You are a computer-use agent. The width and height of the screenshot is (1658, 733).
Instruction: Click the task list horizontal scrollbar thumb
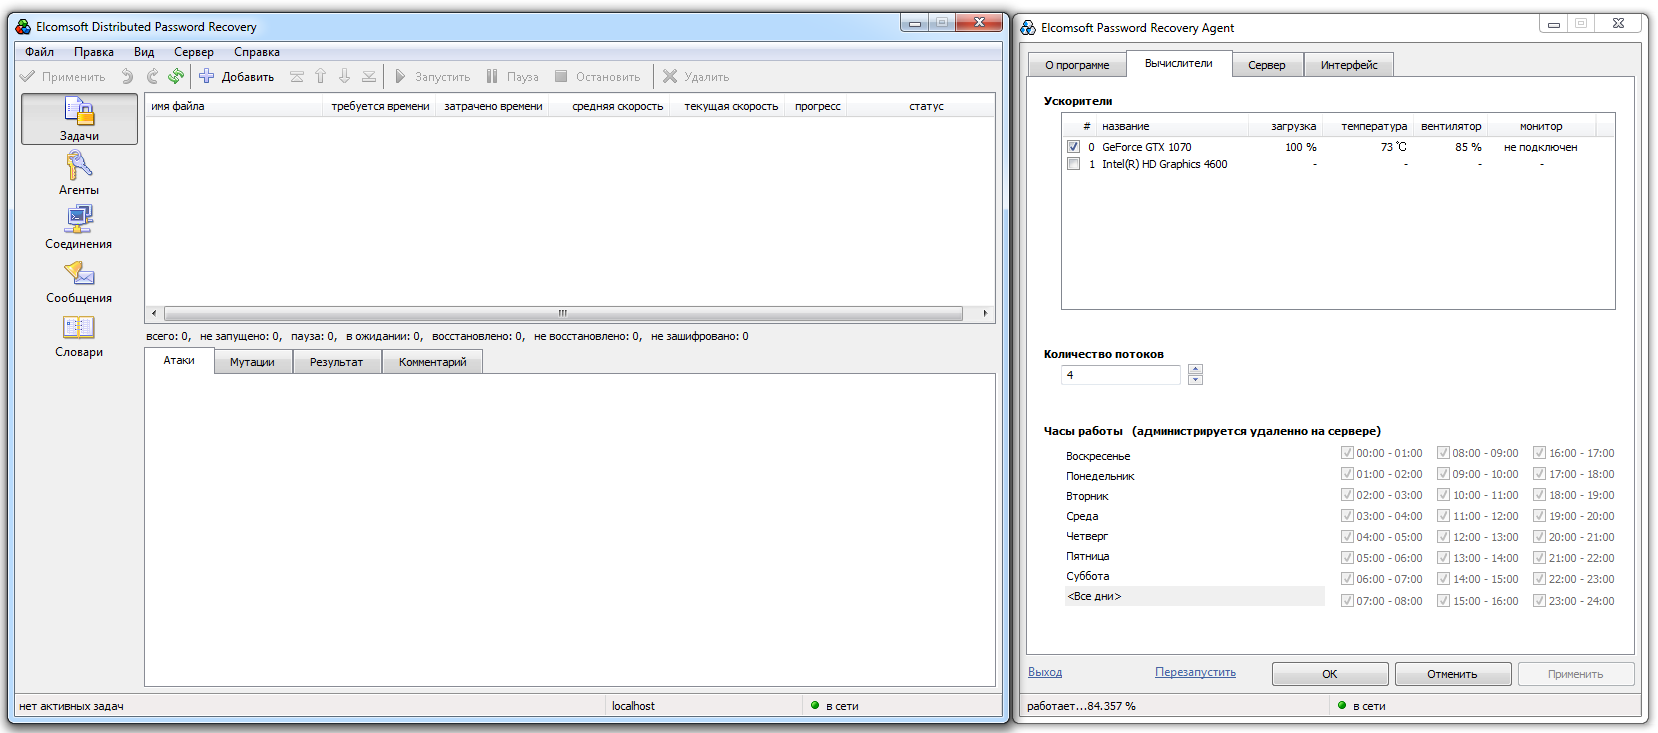tap(563, 313)
